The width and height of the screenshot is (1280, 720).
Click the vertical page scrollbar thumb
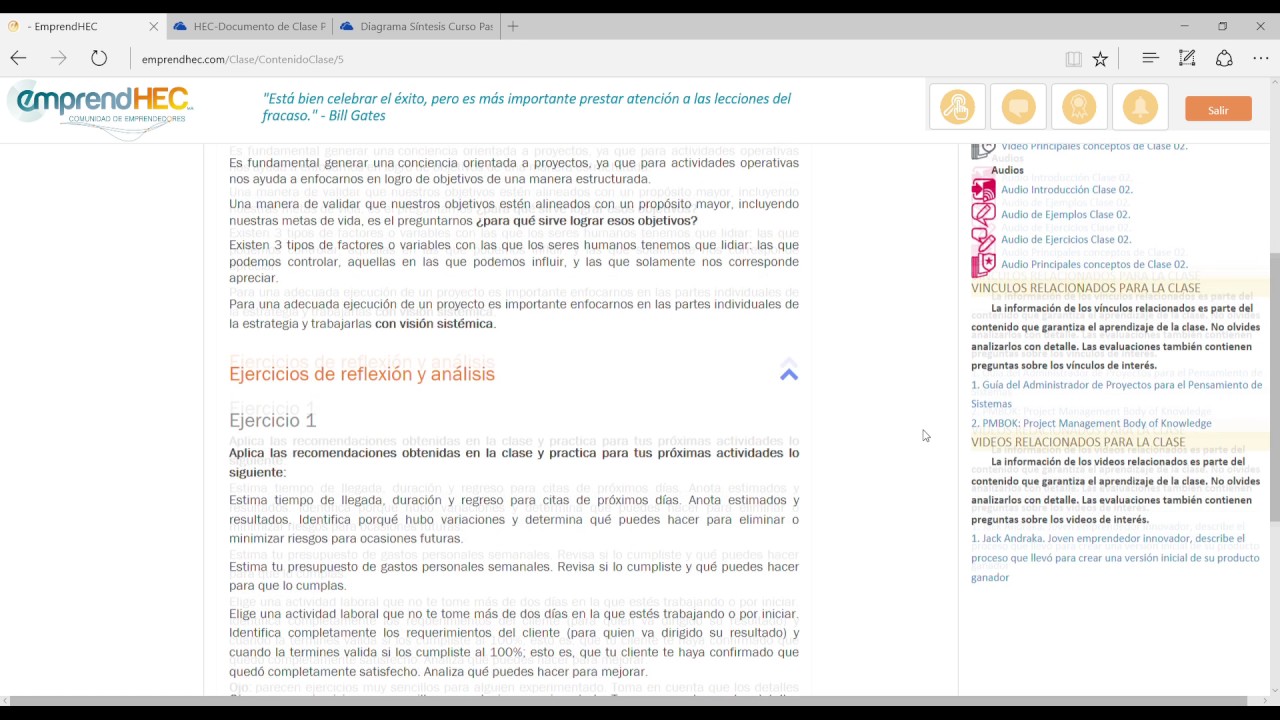(x=1274, y=385)
